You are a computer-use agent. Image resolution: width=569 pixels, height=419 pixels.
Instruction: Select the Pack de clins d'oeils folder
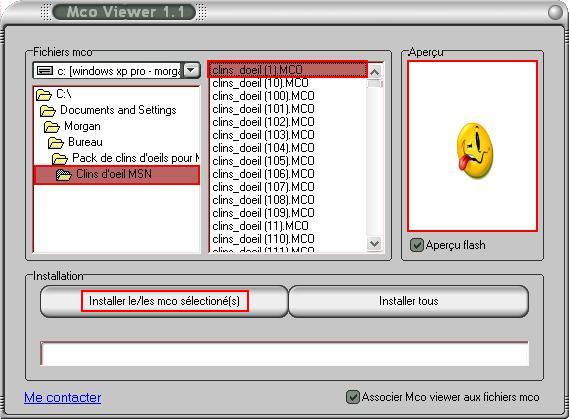116,158
